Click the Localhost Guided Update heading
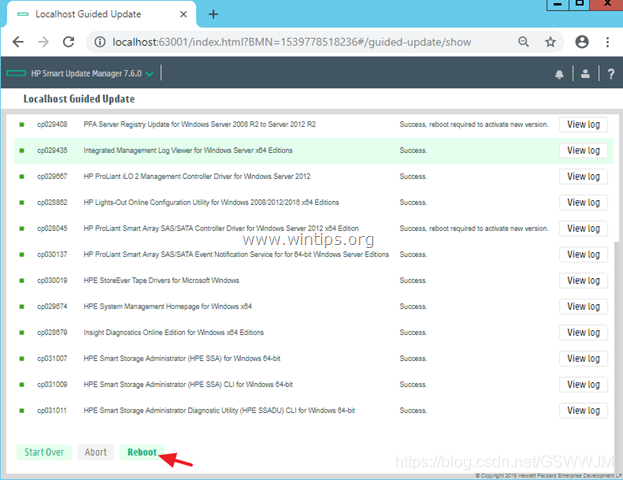 (79, 99)
